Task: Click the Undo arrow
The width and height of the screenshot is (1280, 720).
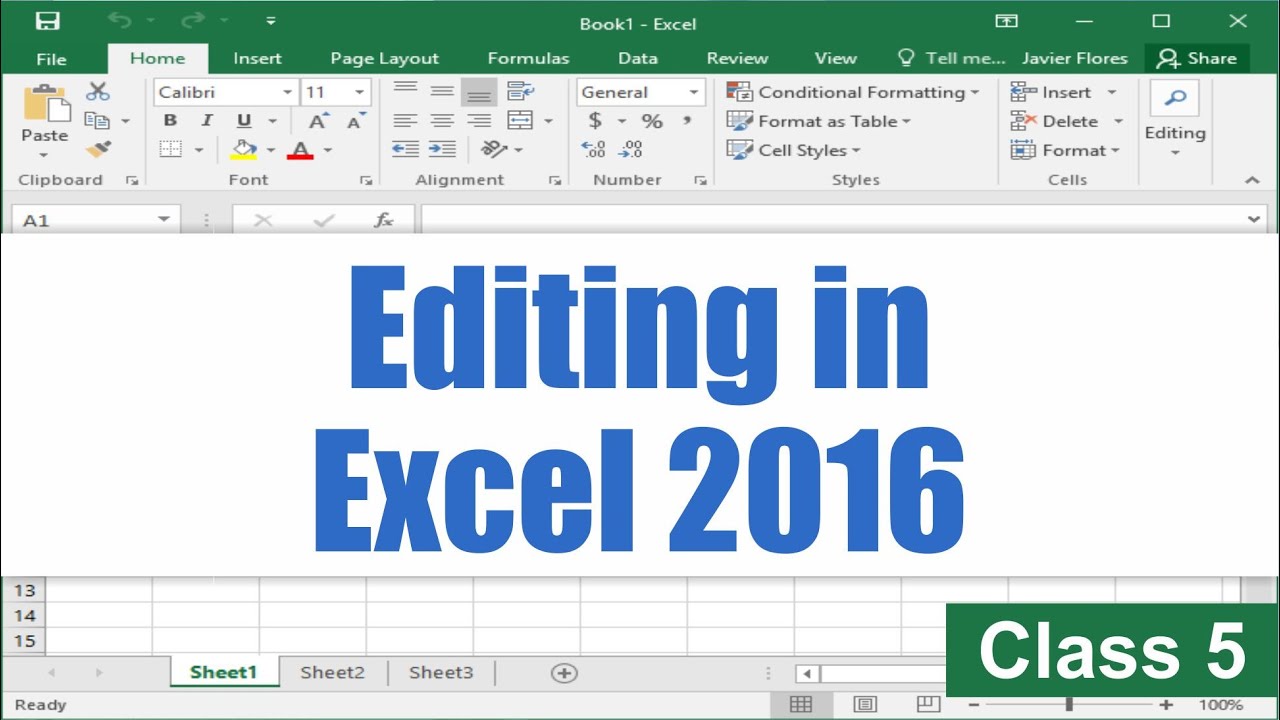Action: tap(119, 21)
